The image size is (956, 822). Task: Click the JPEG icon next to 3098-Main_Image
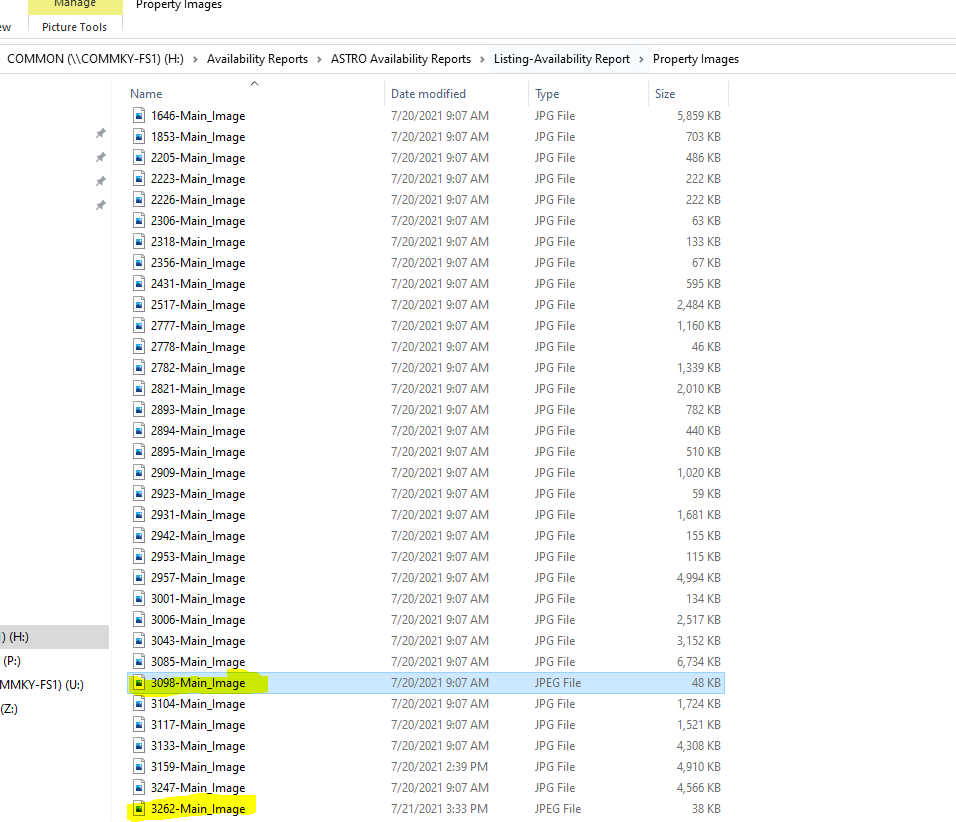click(138, 682)
